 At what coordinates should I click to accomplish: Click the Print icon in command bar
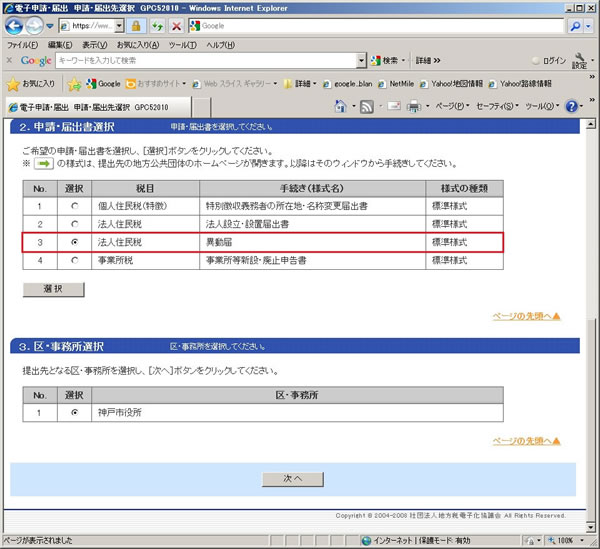click(413, 106)
